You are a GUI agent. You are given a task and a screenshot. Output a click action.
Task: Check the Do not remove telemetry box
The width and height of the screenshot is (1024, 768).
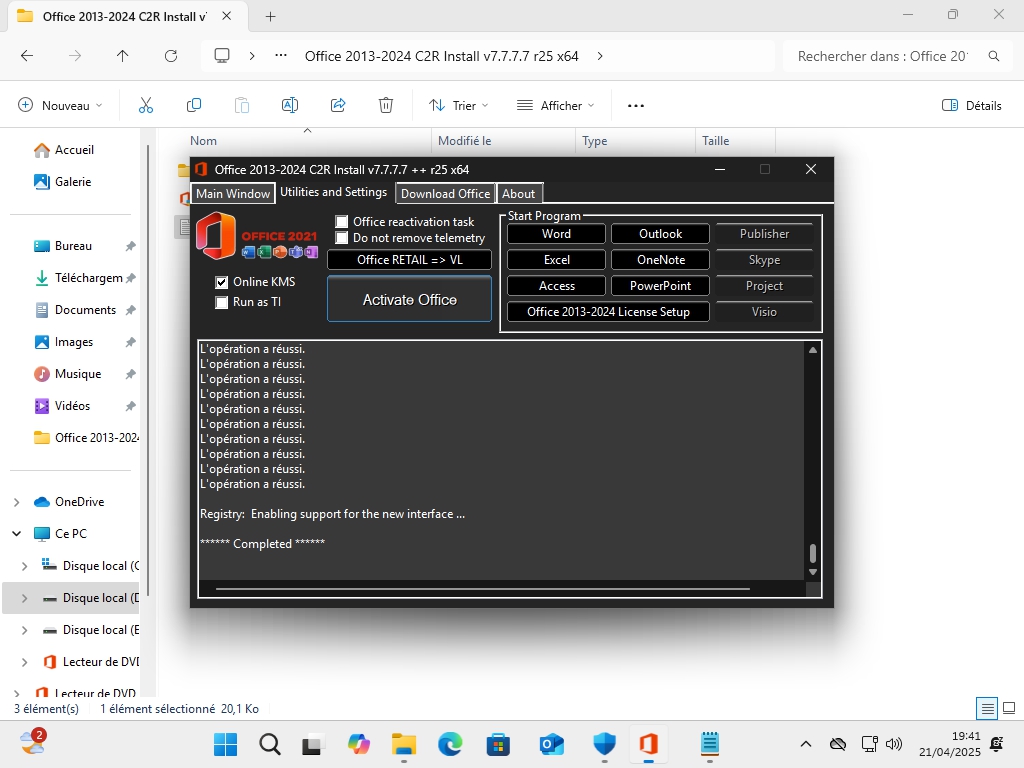342,238
